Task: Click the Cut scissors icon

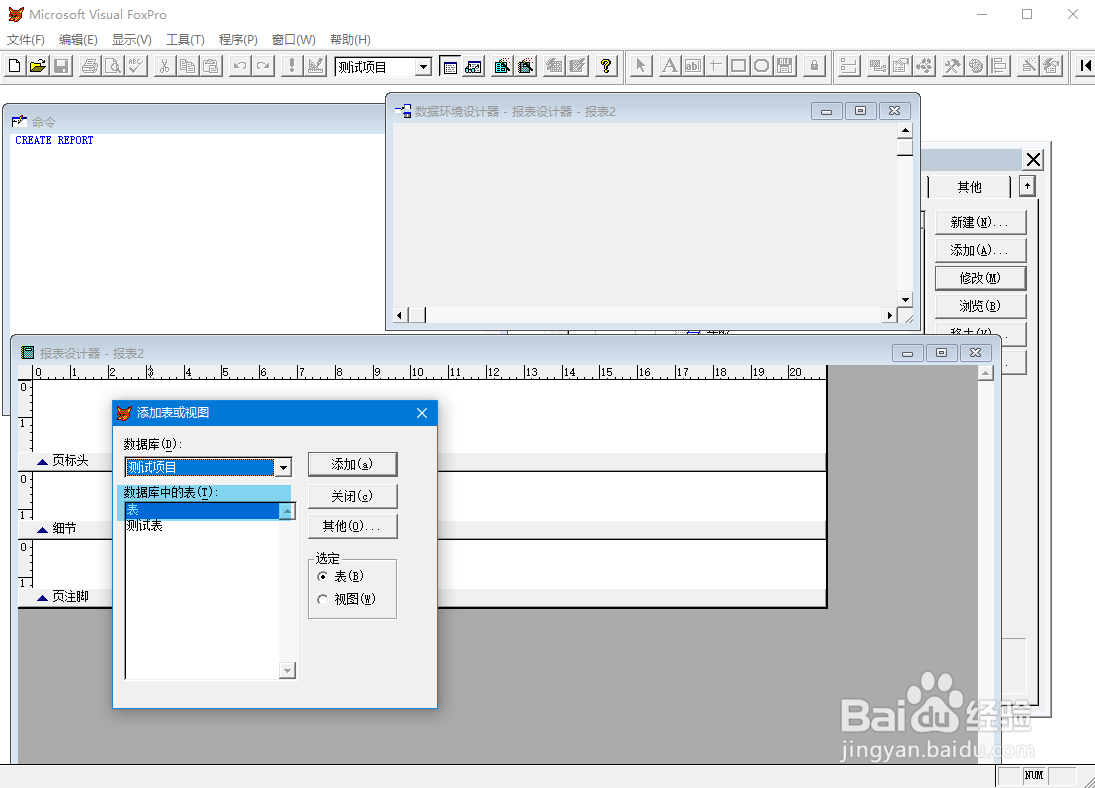Action: [164, 66]
